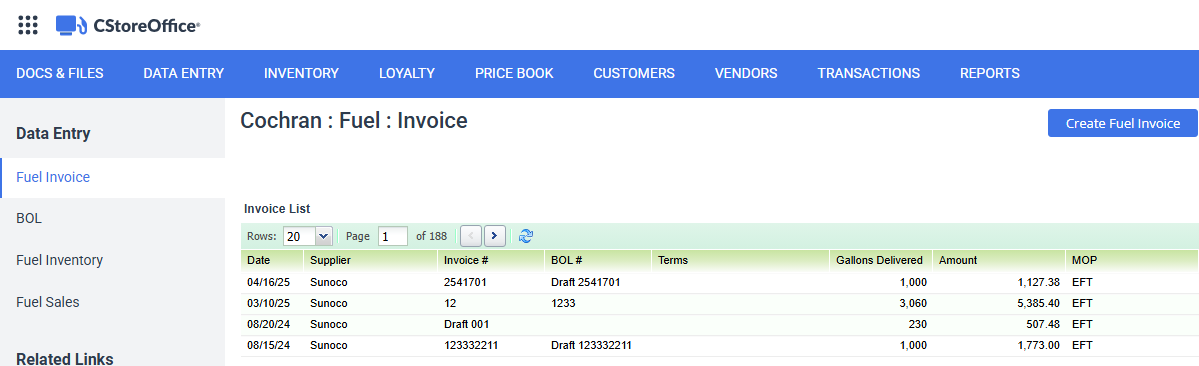Go to next invoice page arrow
This screenshot has height=366, width=1199.
[496, 236]
